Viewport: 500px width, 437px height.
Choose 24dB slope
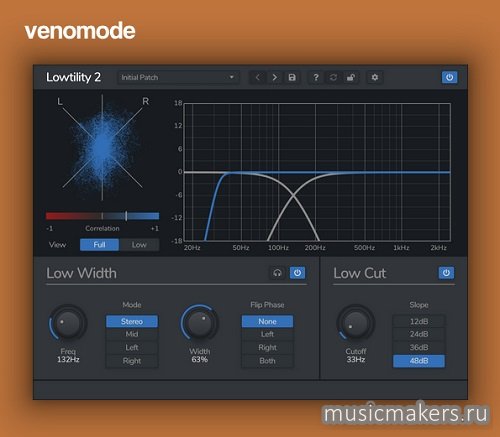pos(419,334)
